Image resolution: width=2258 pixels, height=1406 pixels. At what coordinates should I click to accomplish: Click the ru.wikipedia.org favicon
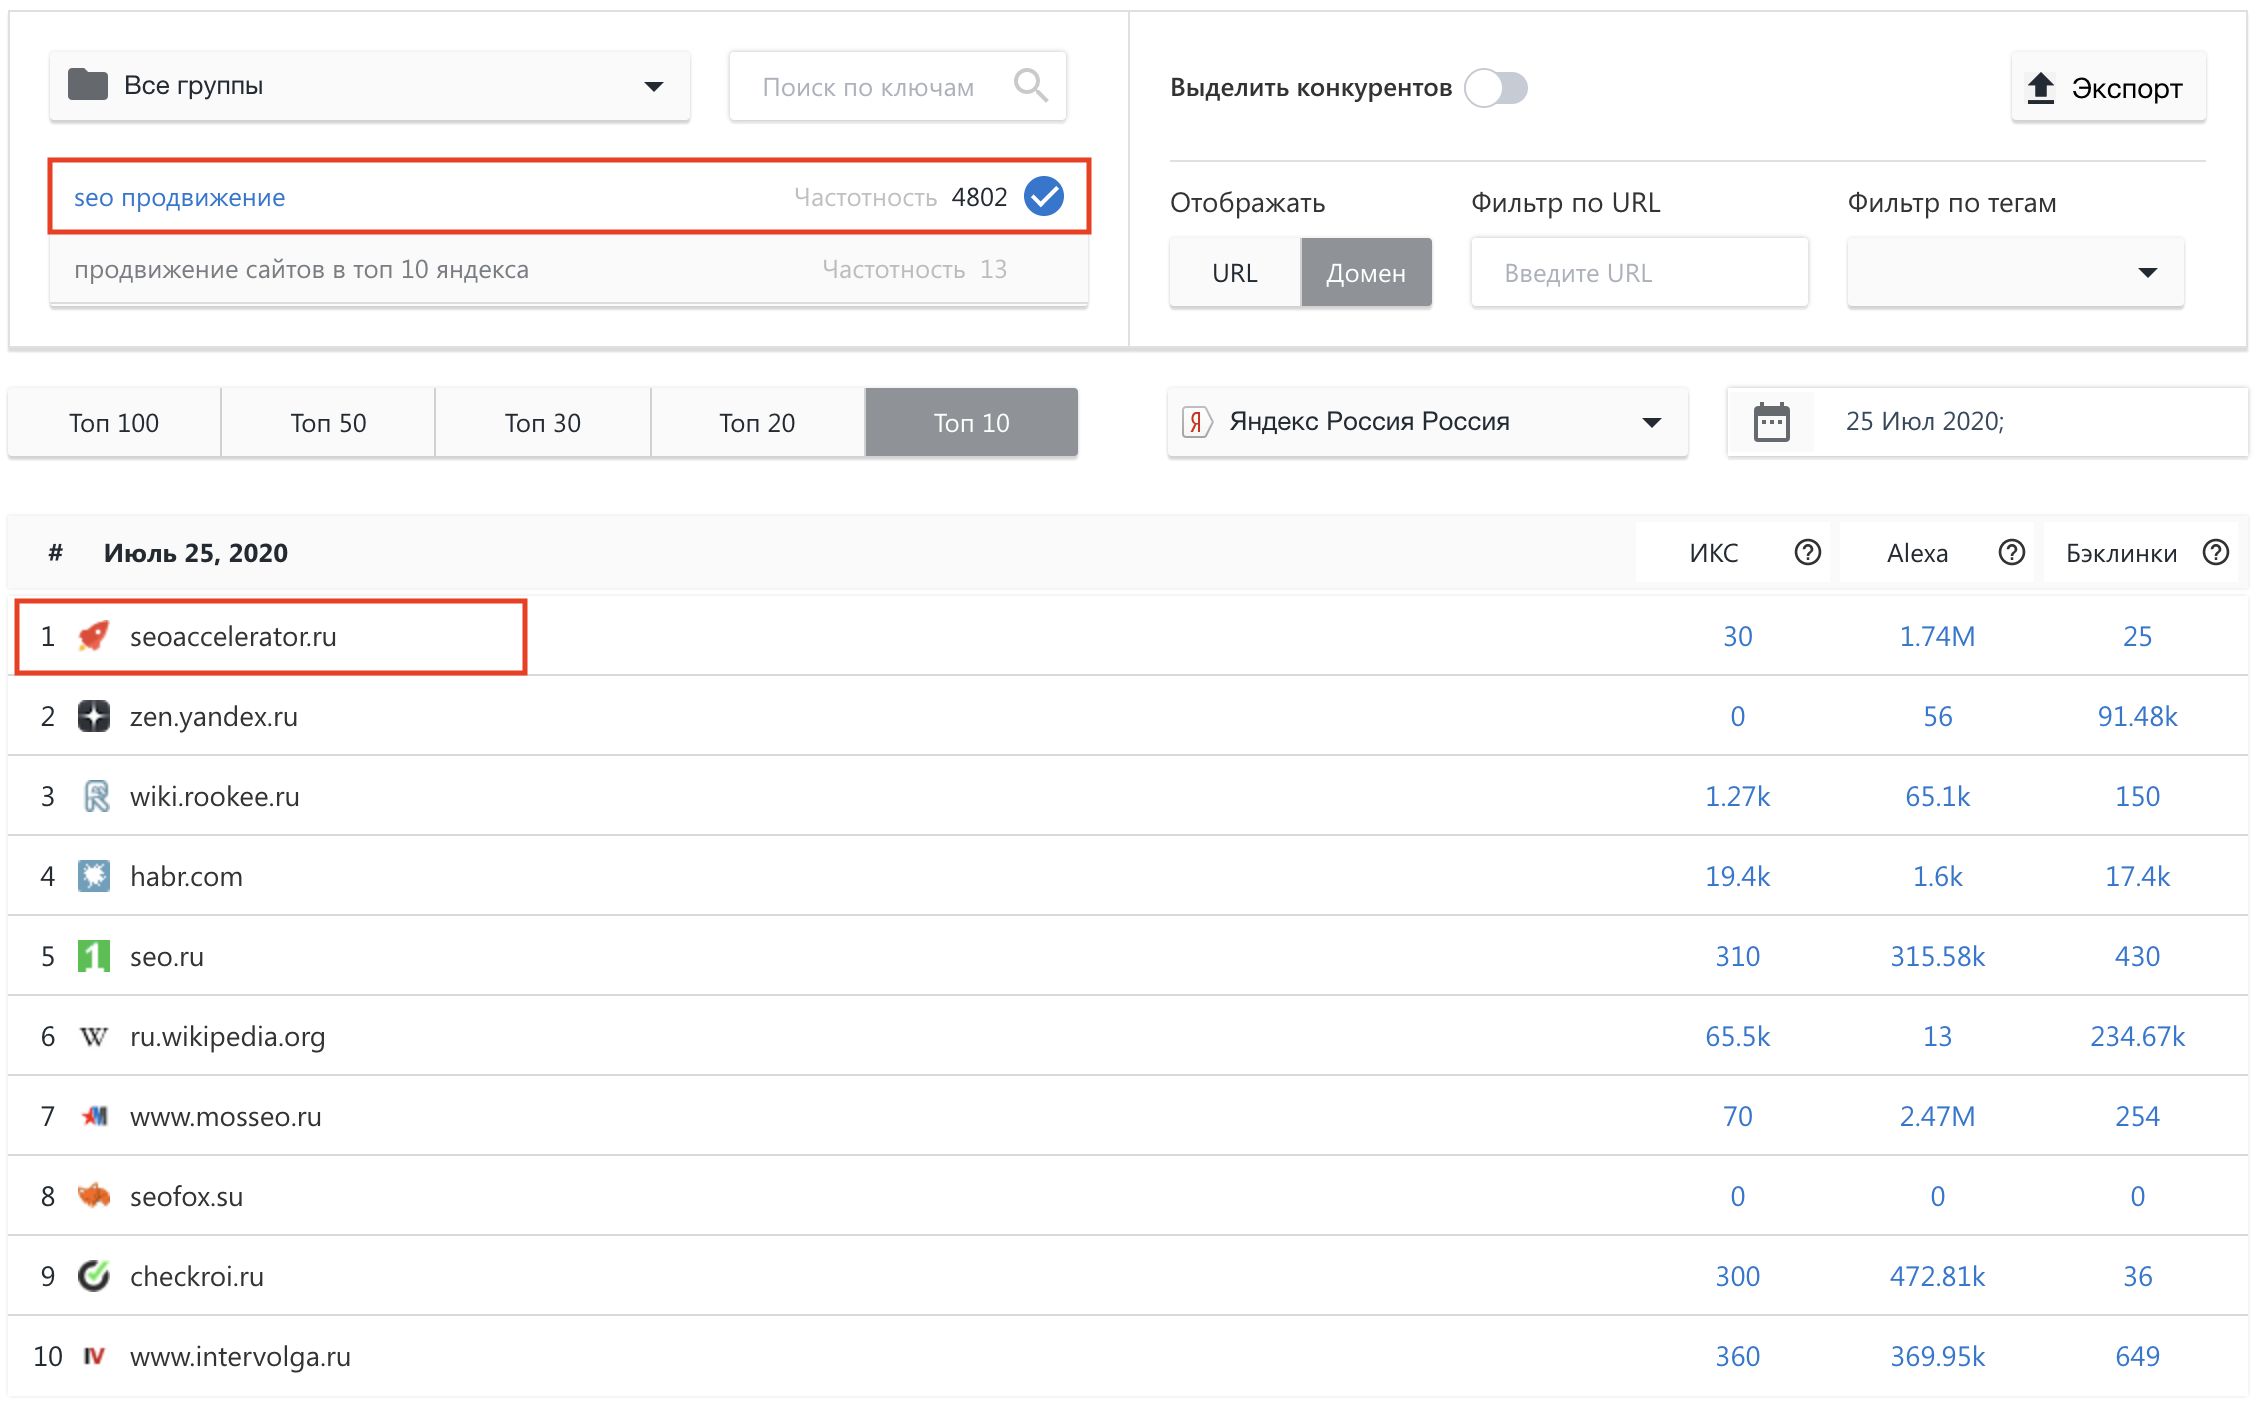pos(94,1036)
